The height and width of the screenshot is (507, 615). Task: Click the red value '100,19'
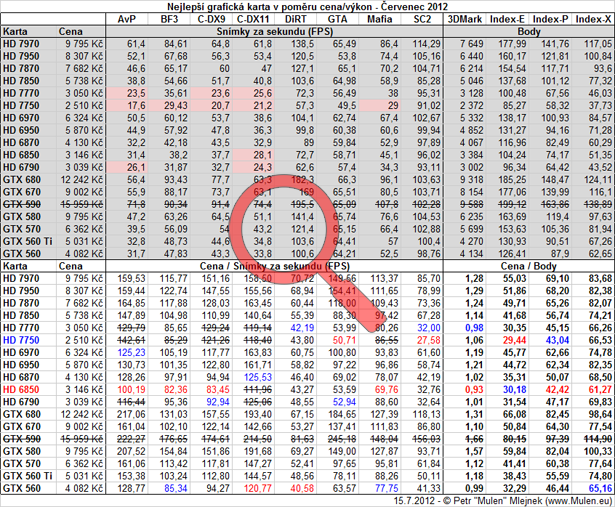click(131, 389)
